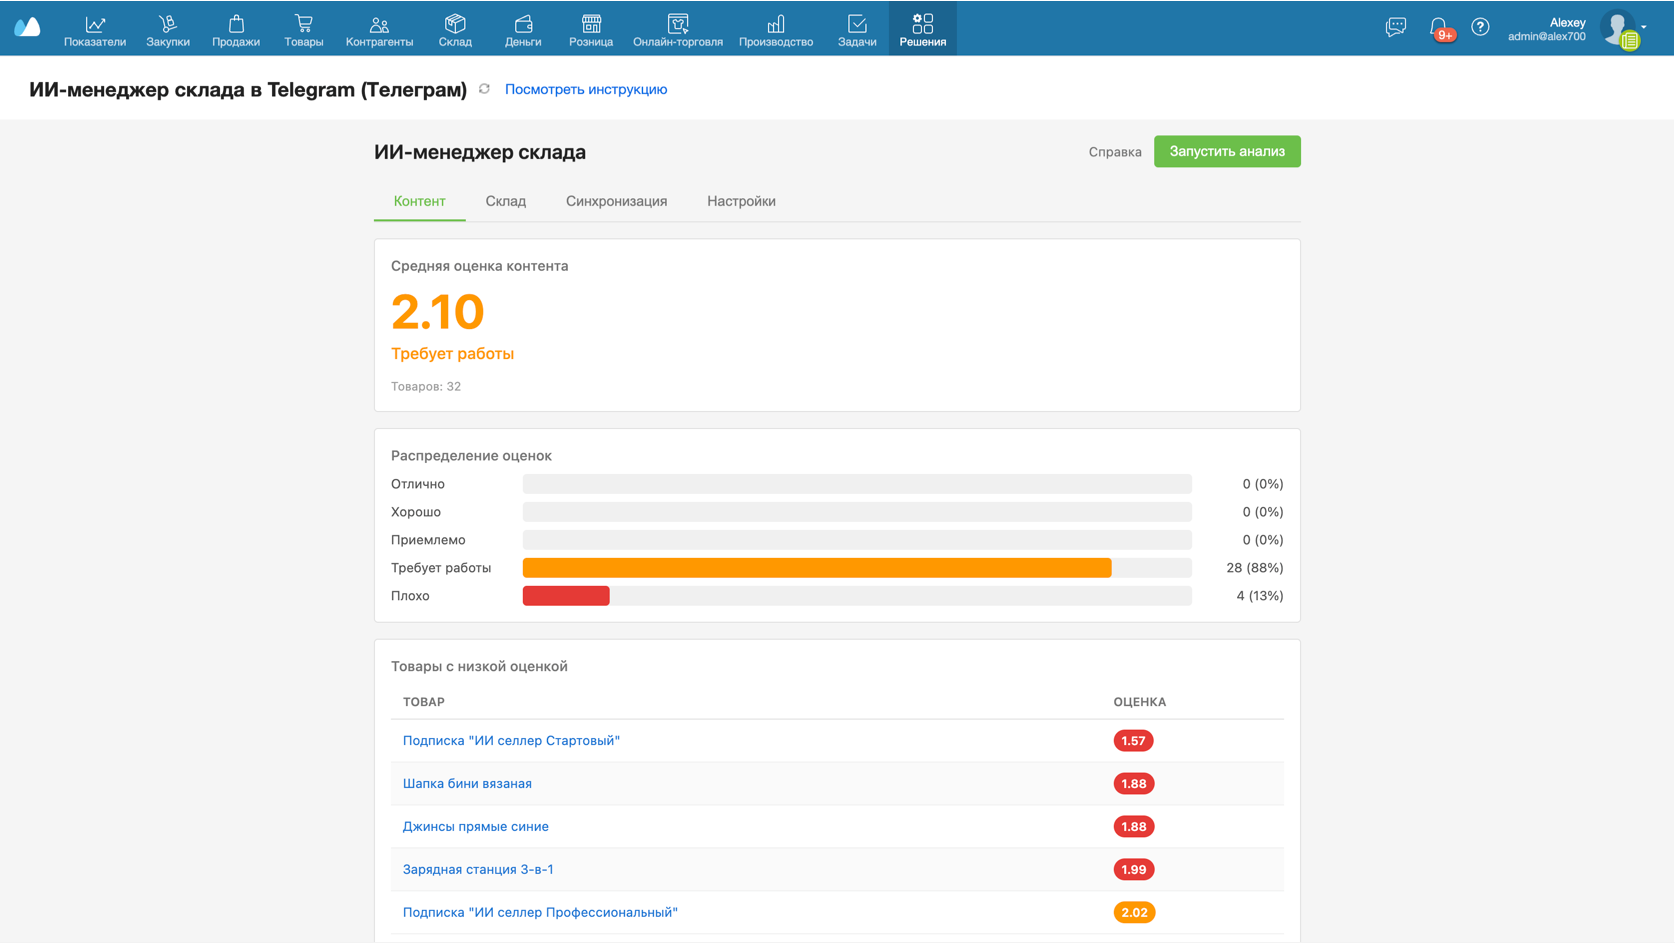Screen dimensions: 1675x943
Task: Click the Запустить анализ button
Action: coord(1226,151)
